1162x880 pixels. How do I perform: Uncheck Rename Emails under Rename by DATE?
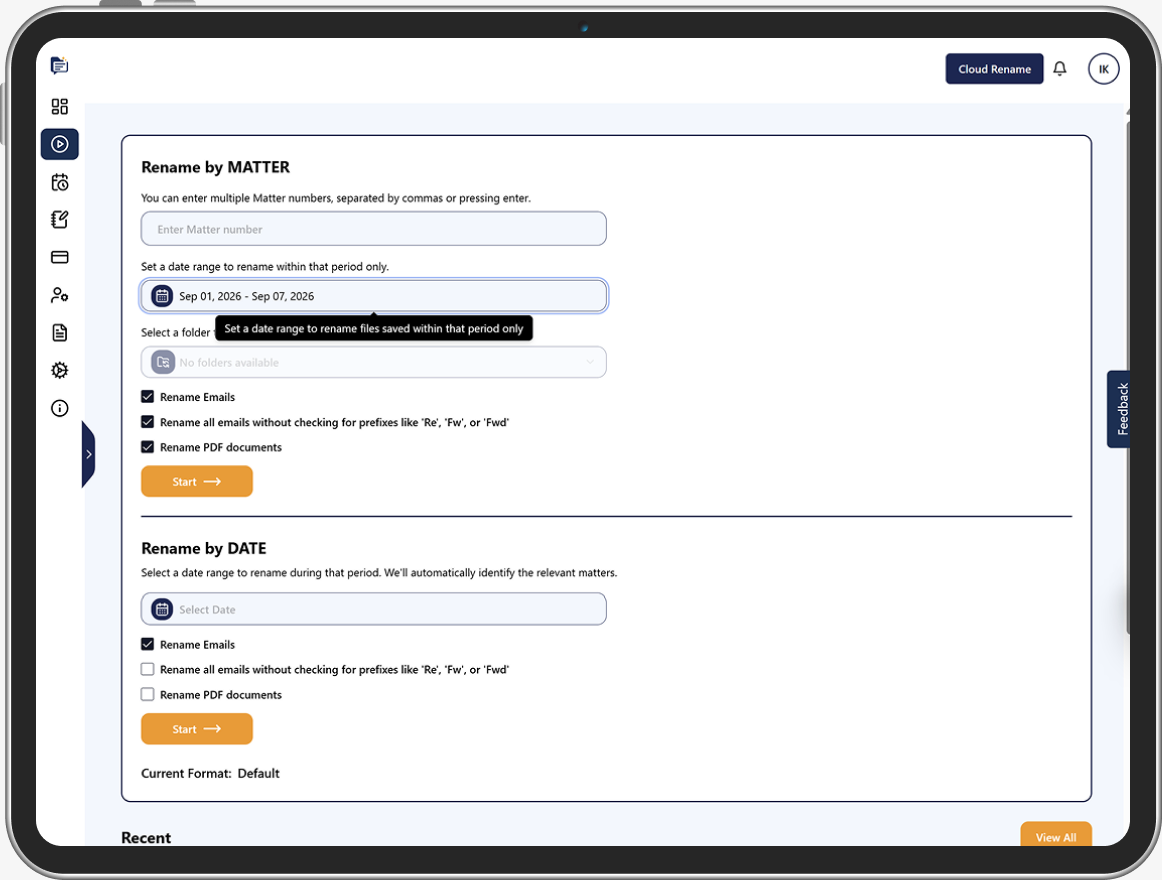[147, 644]
